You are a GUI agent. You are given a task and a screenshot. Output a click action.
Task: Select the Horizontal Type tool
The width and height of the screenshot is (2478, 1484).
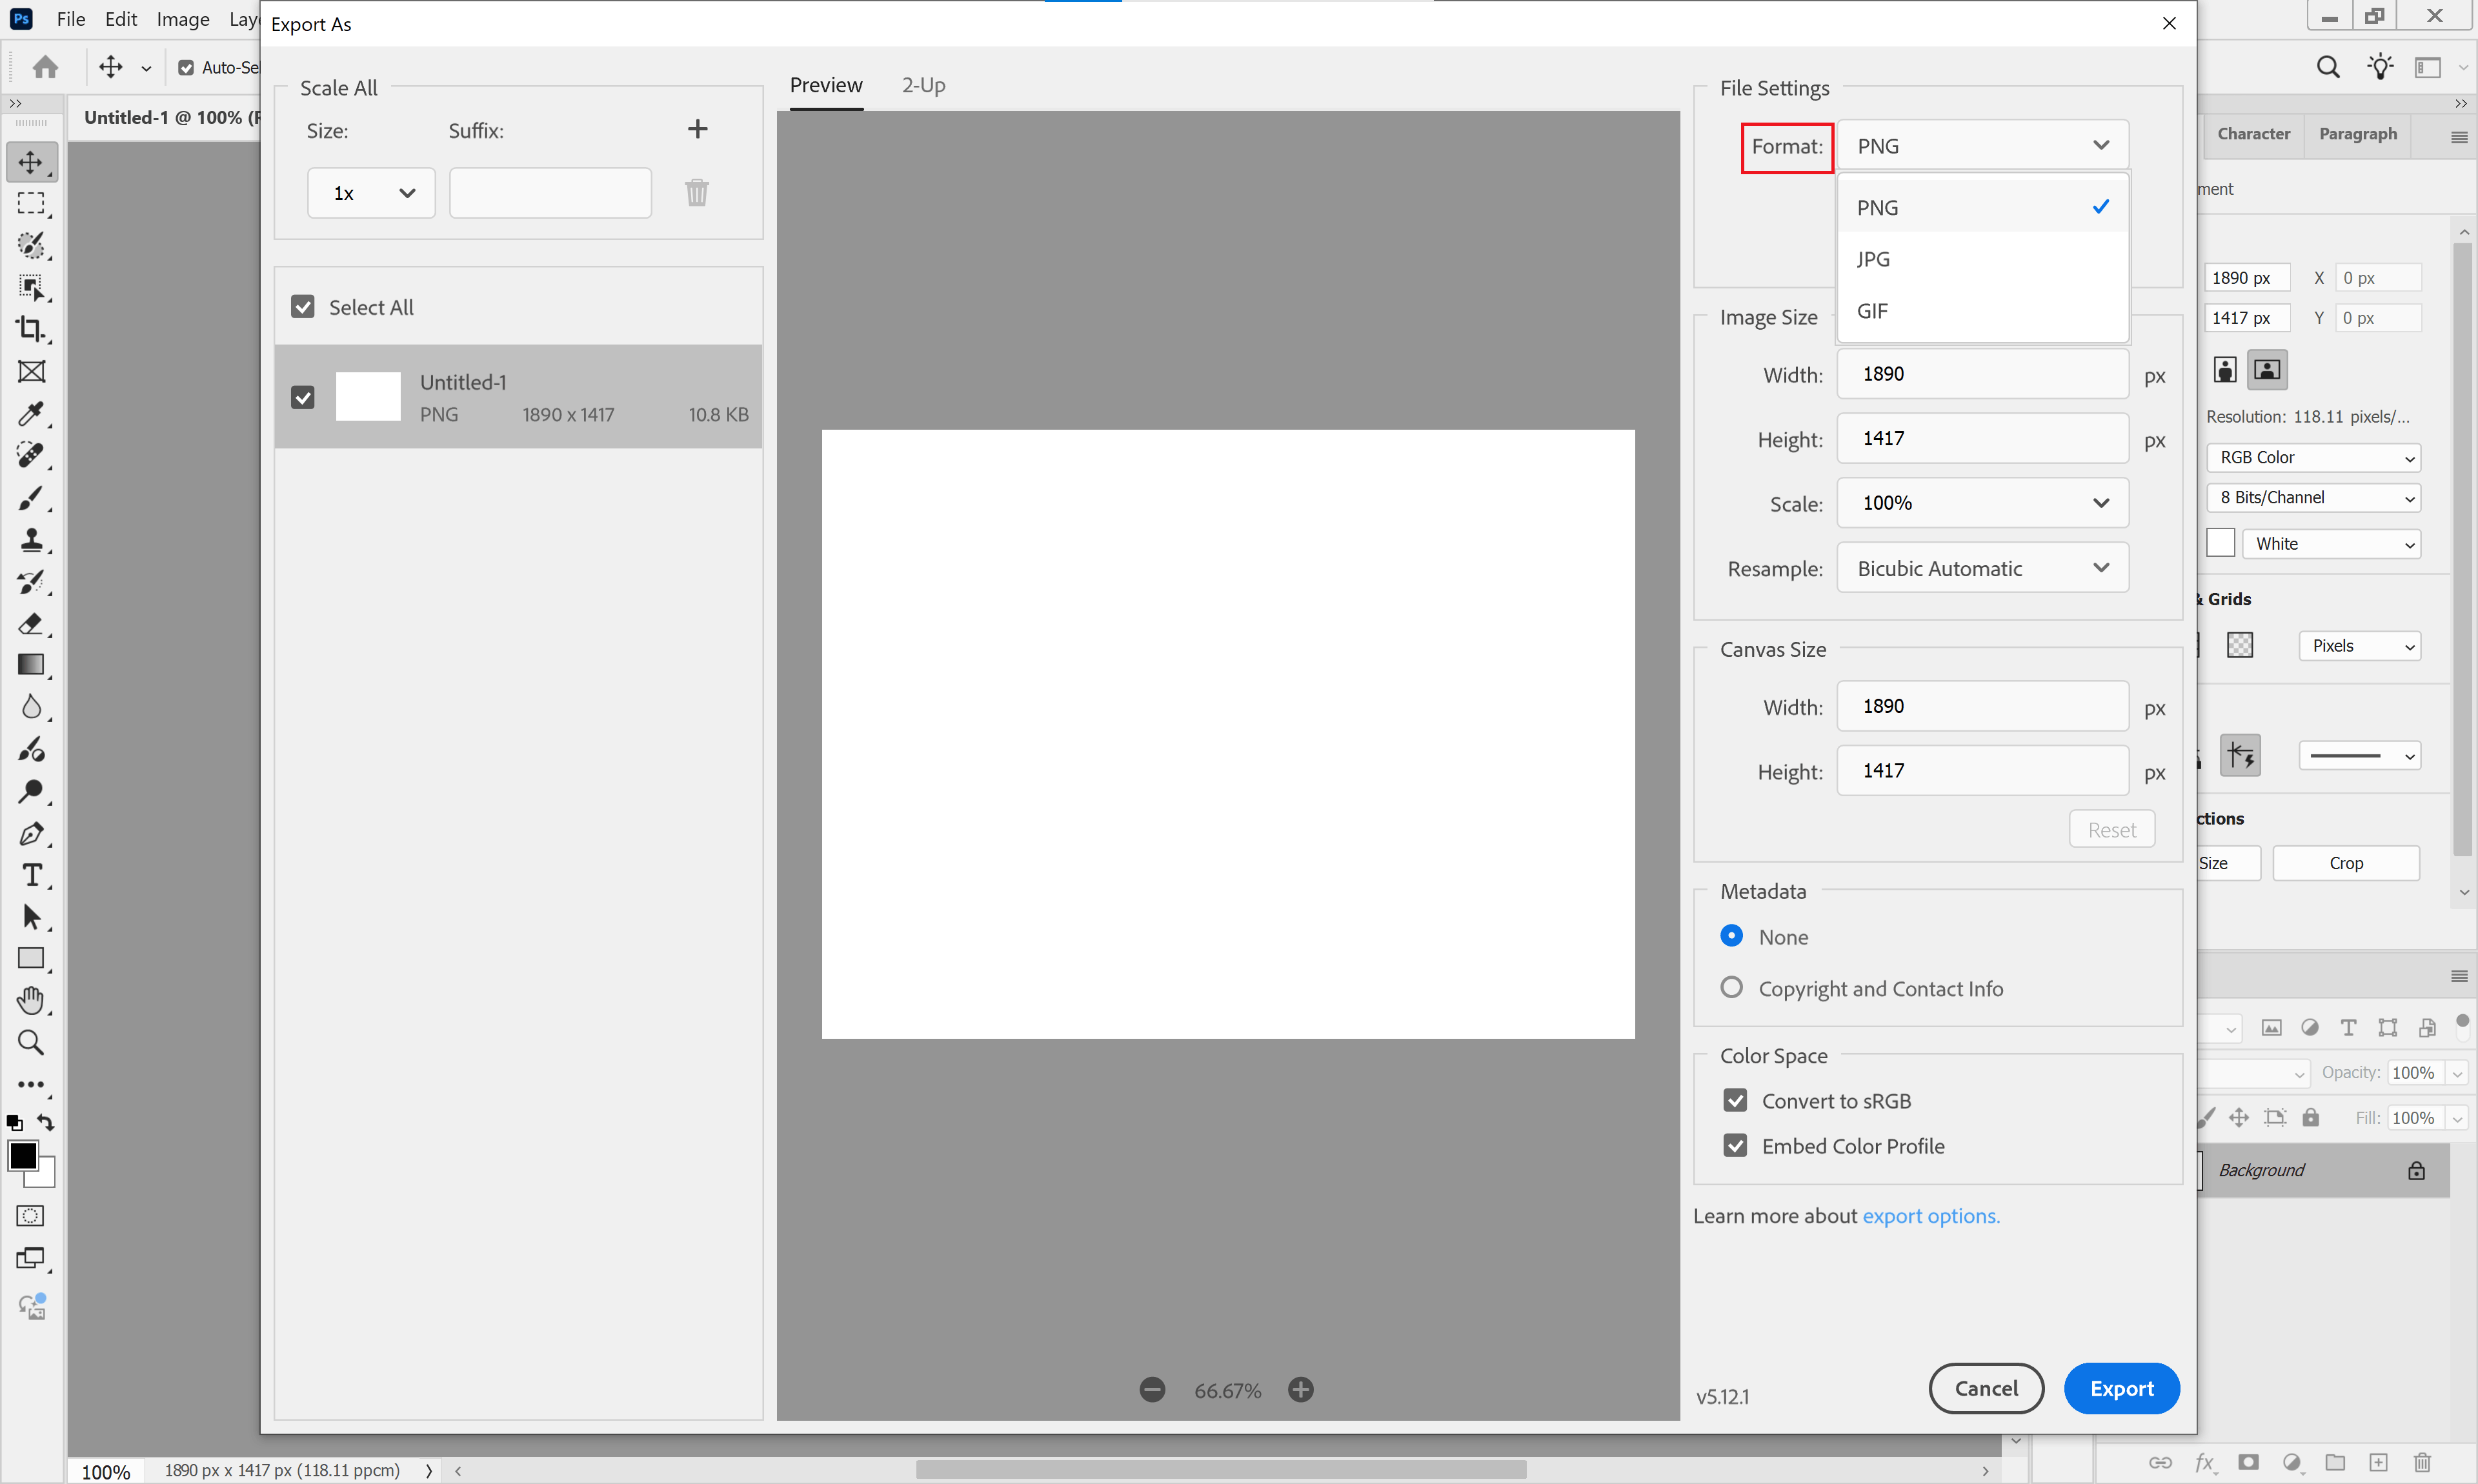[x=31, y=875]
